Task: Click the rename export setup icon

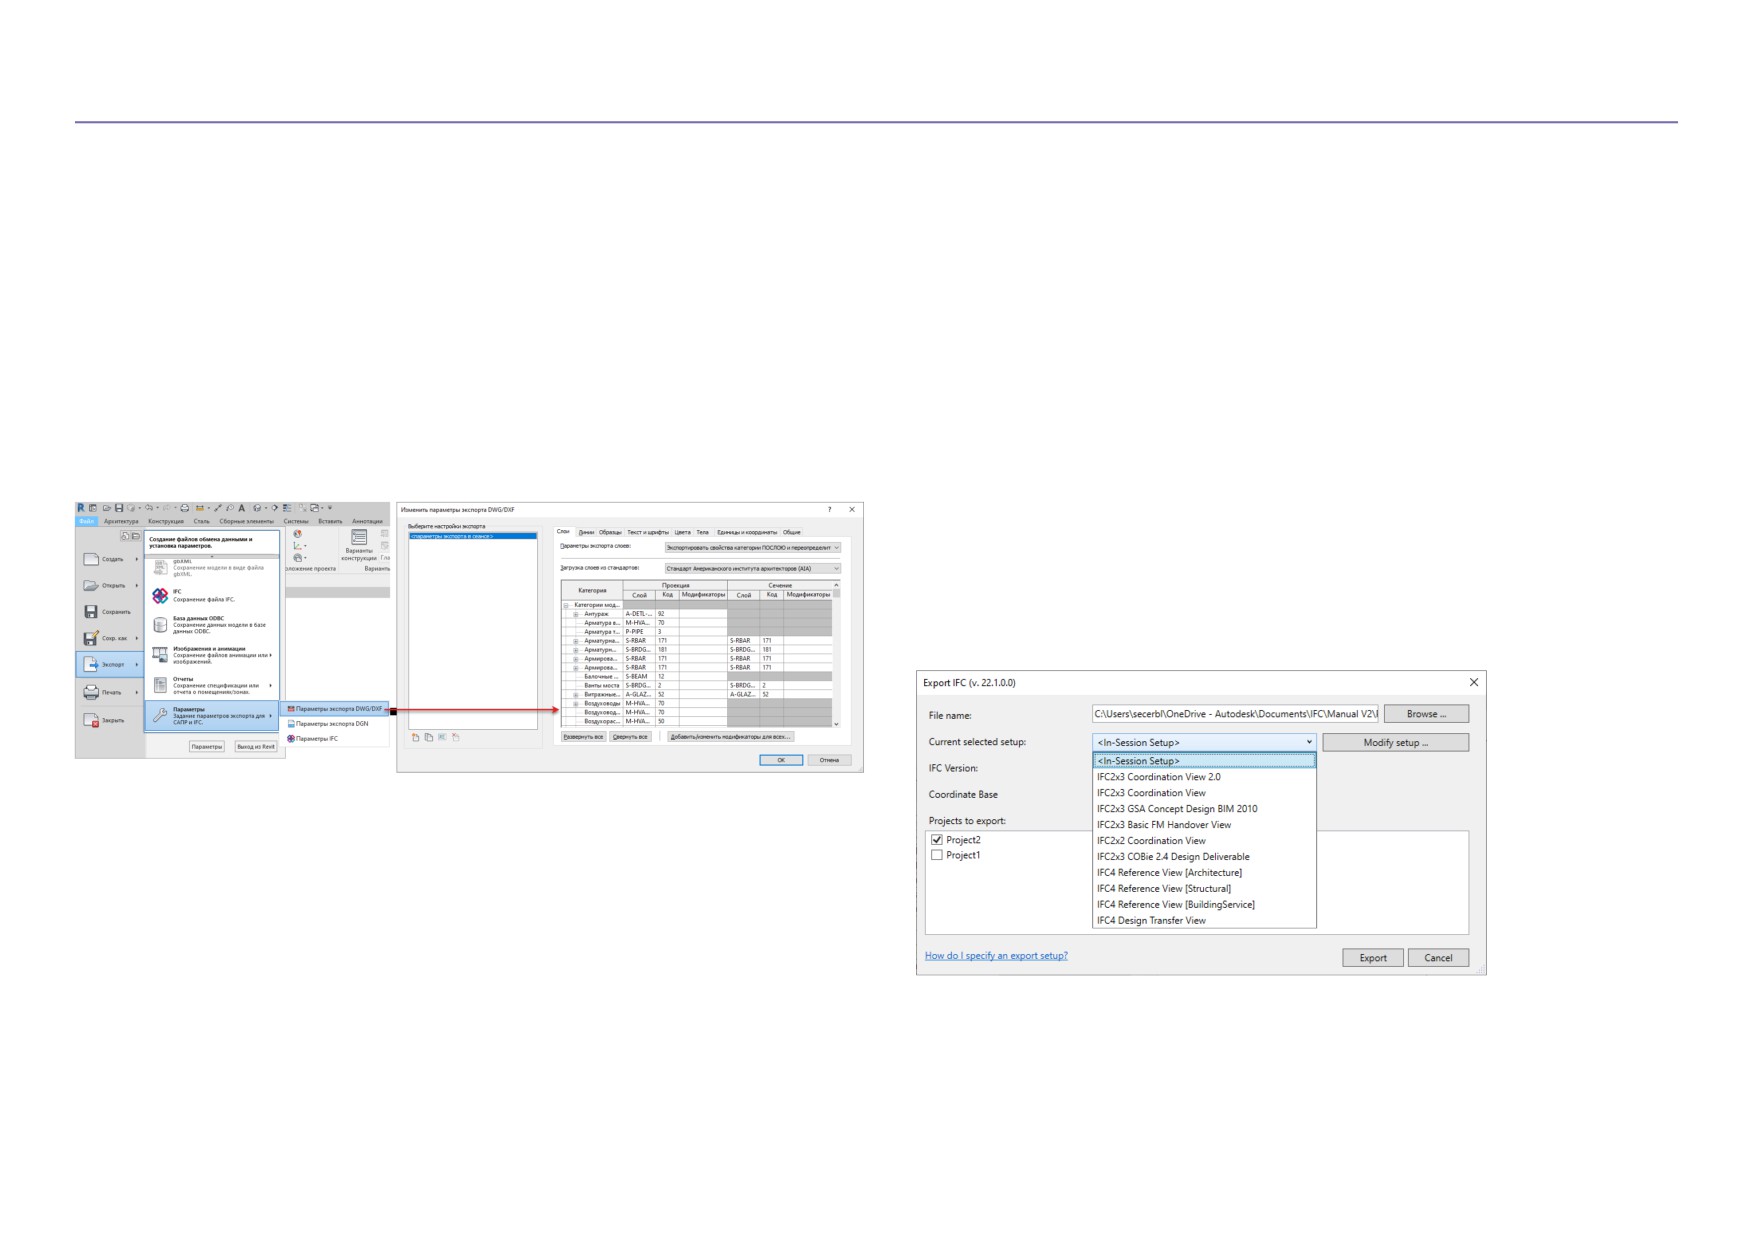Action: click(x=442, y=737)
